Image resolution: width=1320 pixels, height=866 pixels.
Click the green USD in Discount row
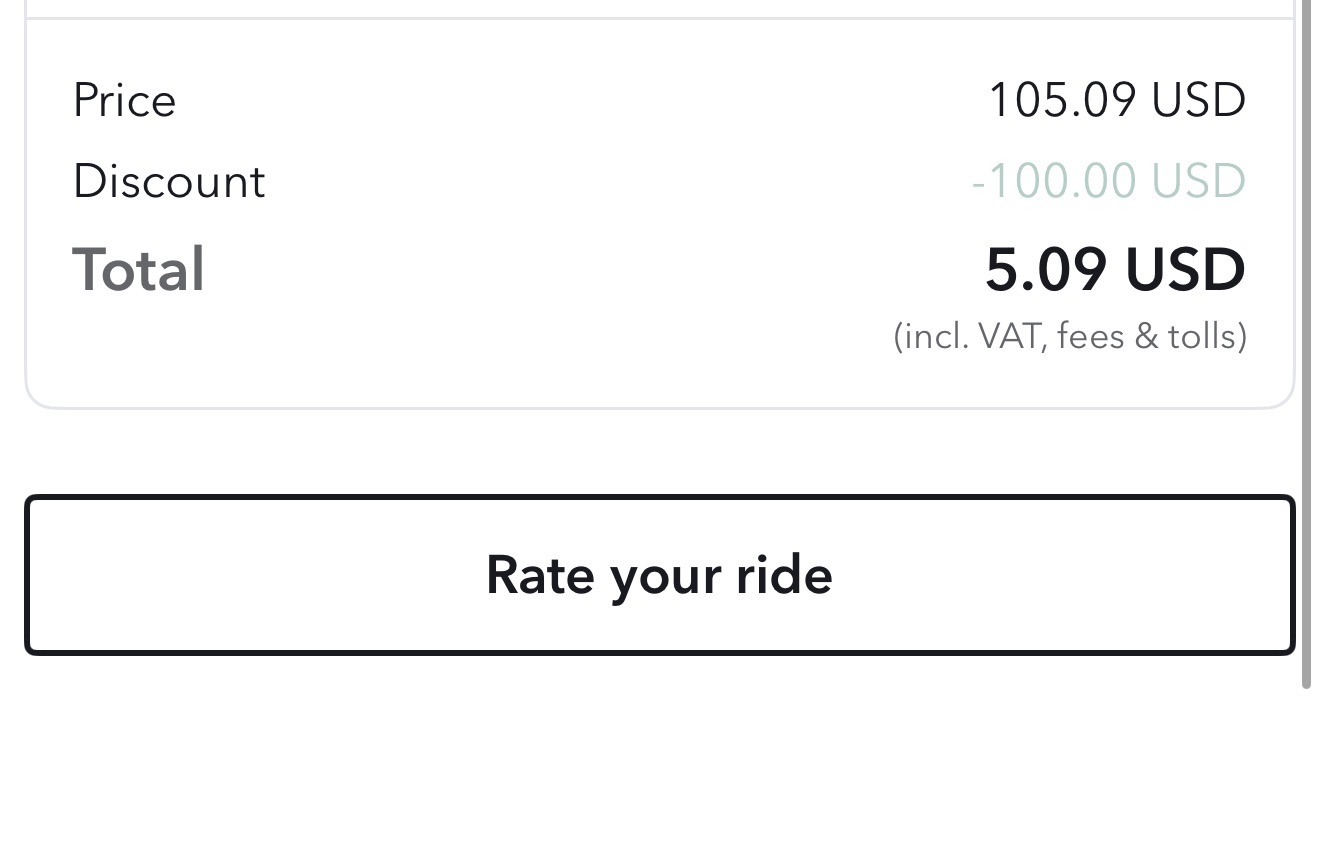[1198, 181]
